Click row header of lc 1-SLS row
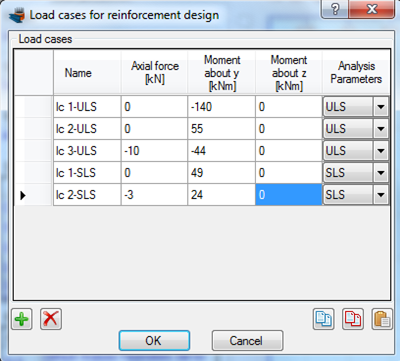The image size is (400, 361). [34, 173]
